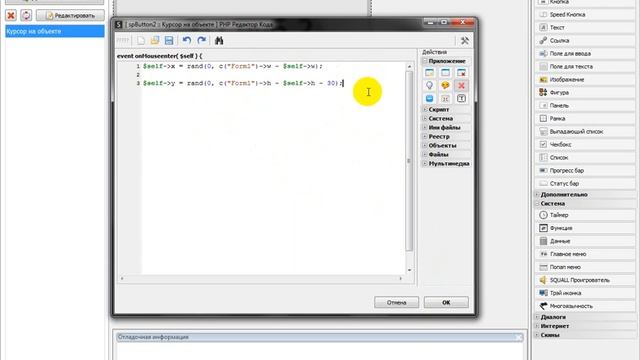Click code line 3 with $self->y
Viewport: 640px width, 360px height.
click(243, 83)
